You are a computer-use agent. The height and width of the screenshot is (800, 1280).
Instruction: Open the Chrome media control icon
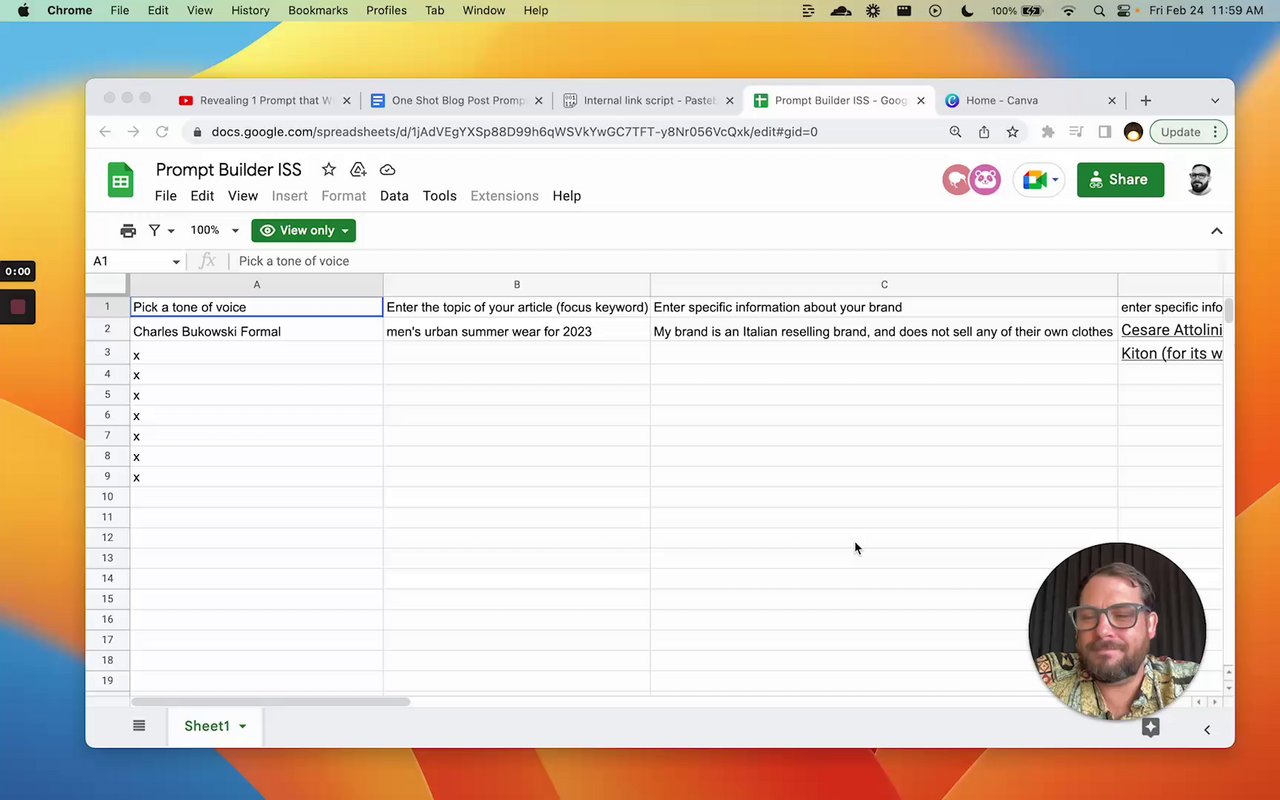click(x=1077, y=132)
